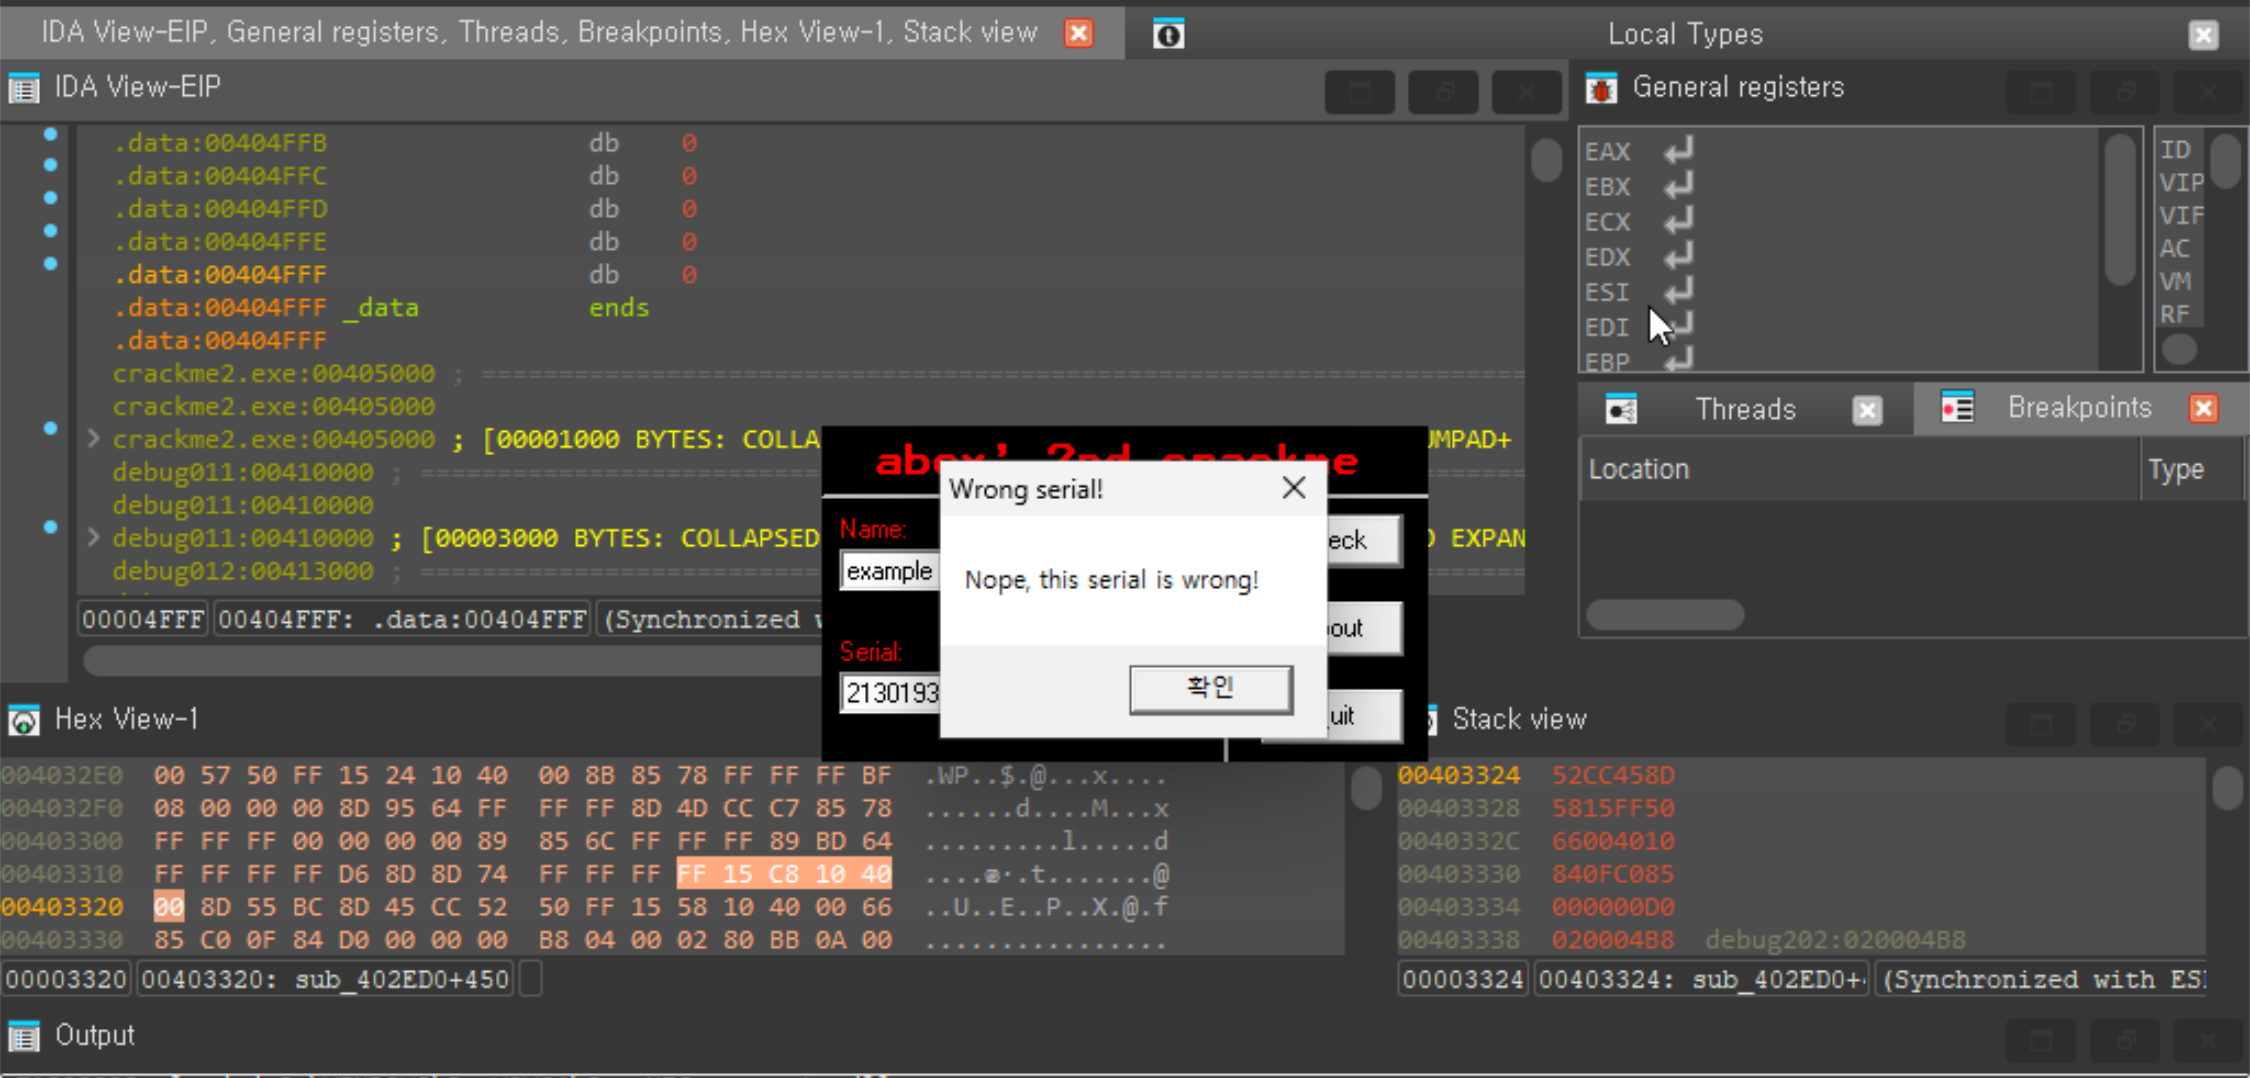Select the Local Types tab

tap(1685, 33)
